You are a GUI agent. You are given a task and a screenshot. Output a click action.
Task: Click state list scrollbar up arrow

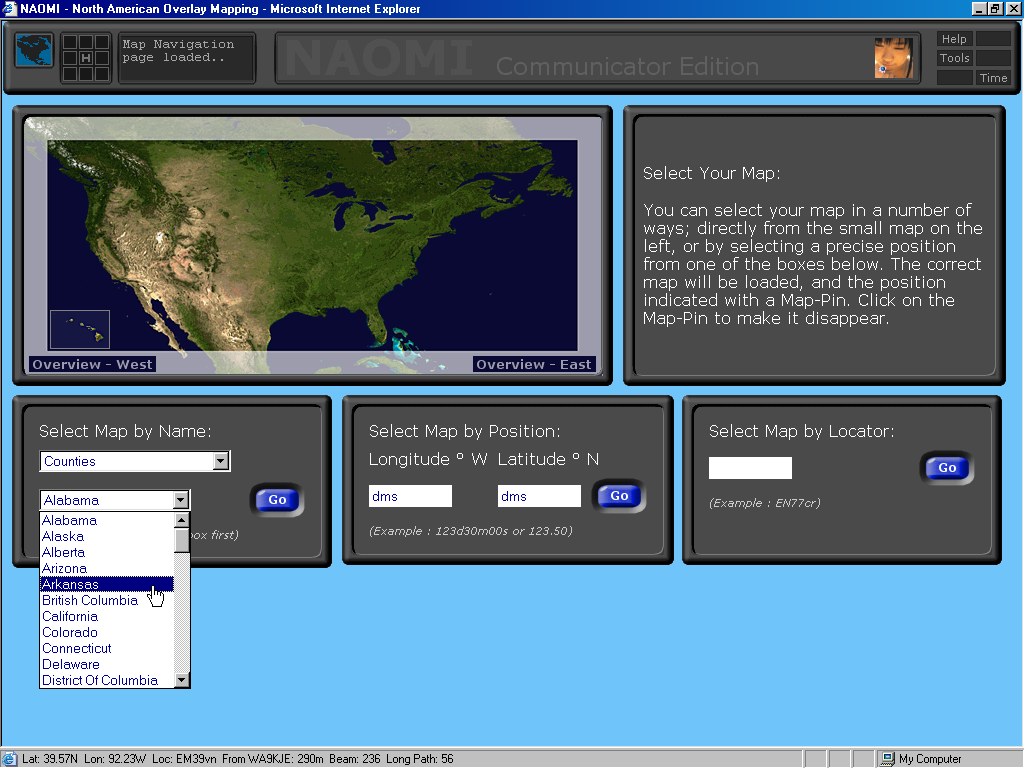pos(182,520)
